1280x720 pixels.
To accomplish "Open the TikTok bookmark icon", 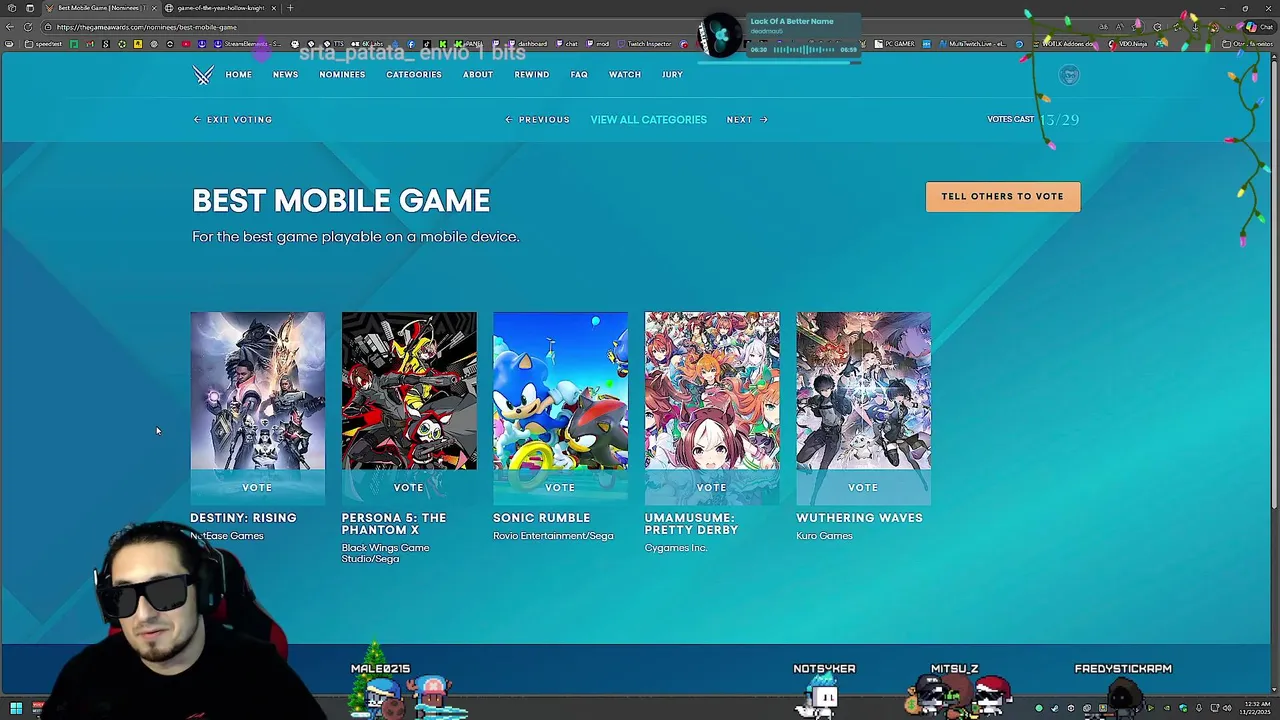I will point(426,44).
